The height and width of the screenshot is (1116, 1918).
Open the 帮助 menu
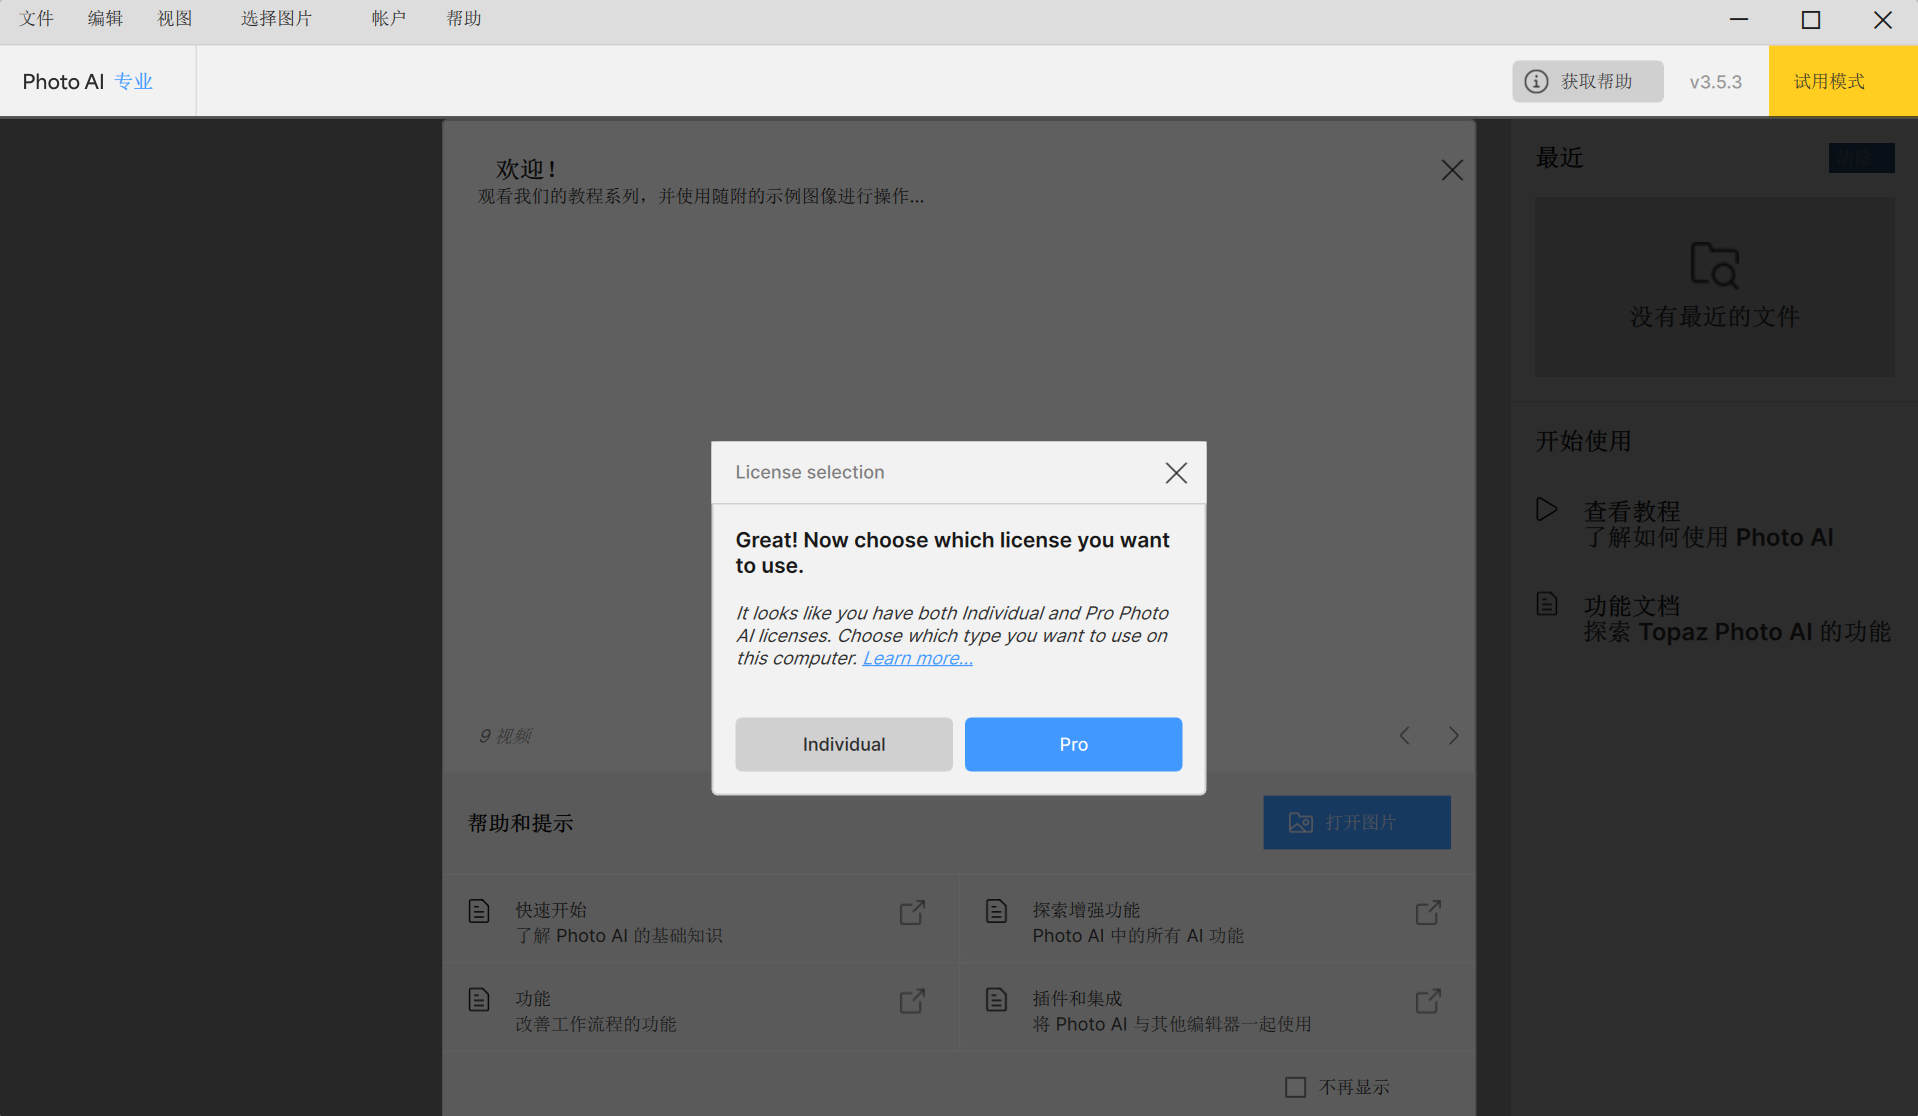pyautogui.click(x=464, y=19)
